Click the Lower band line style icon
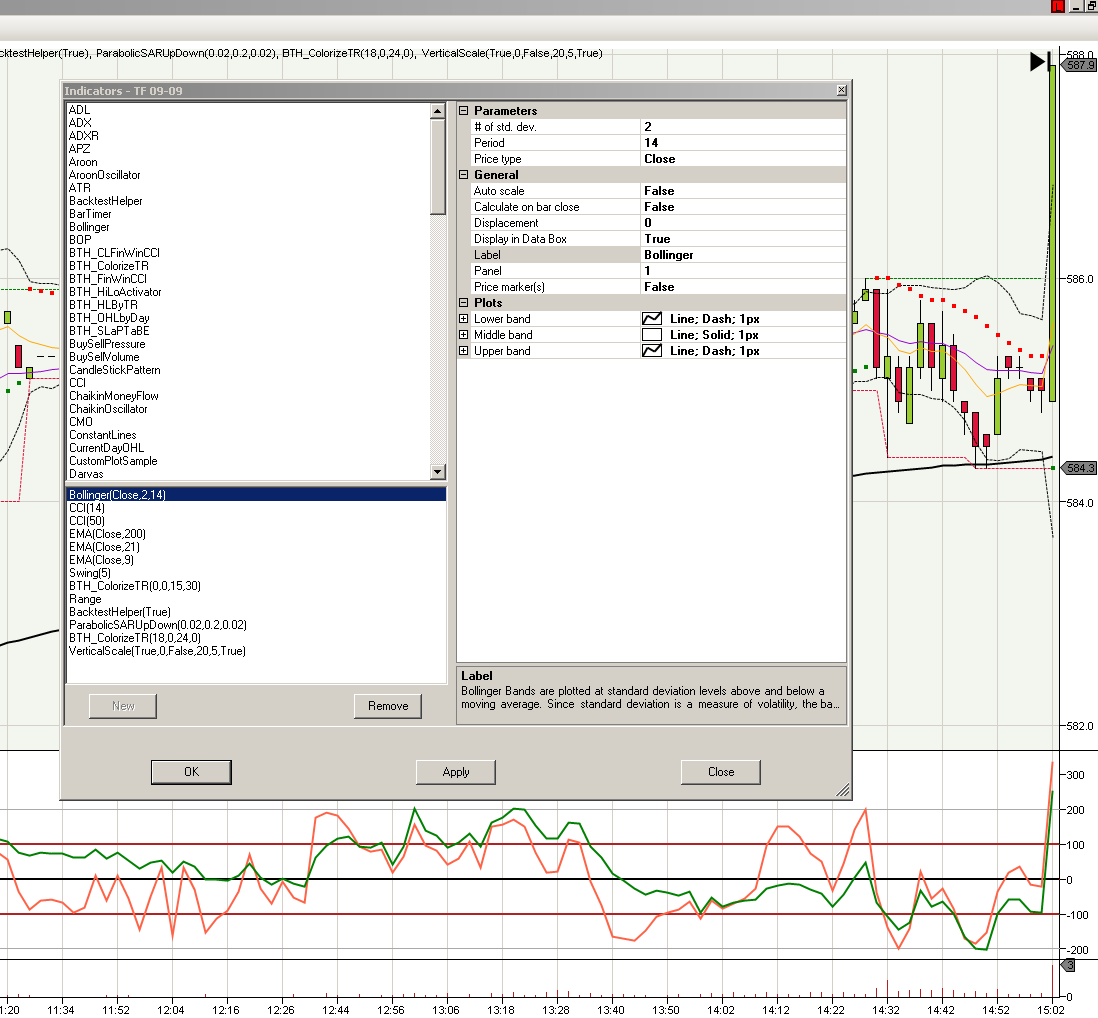Image resolution: width=1098 pixels, height=1018 pixels. [x=652, y=319]
